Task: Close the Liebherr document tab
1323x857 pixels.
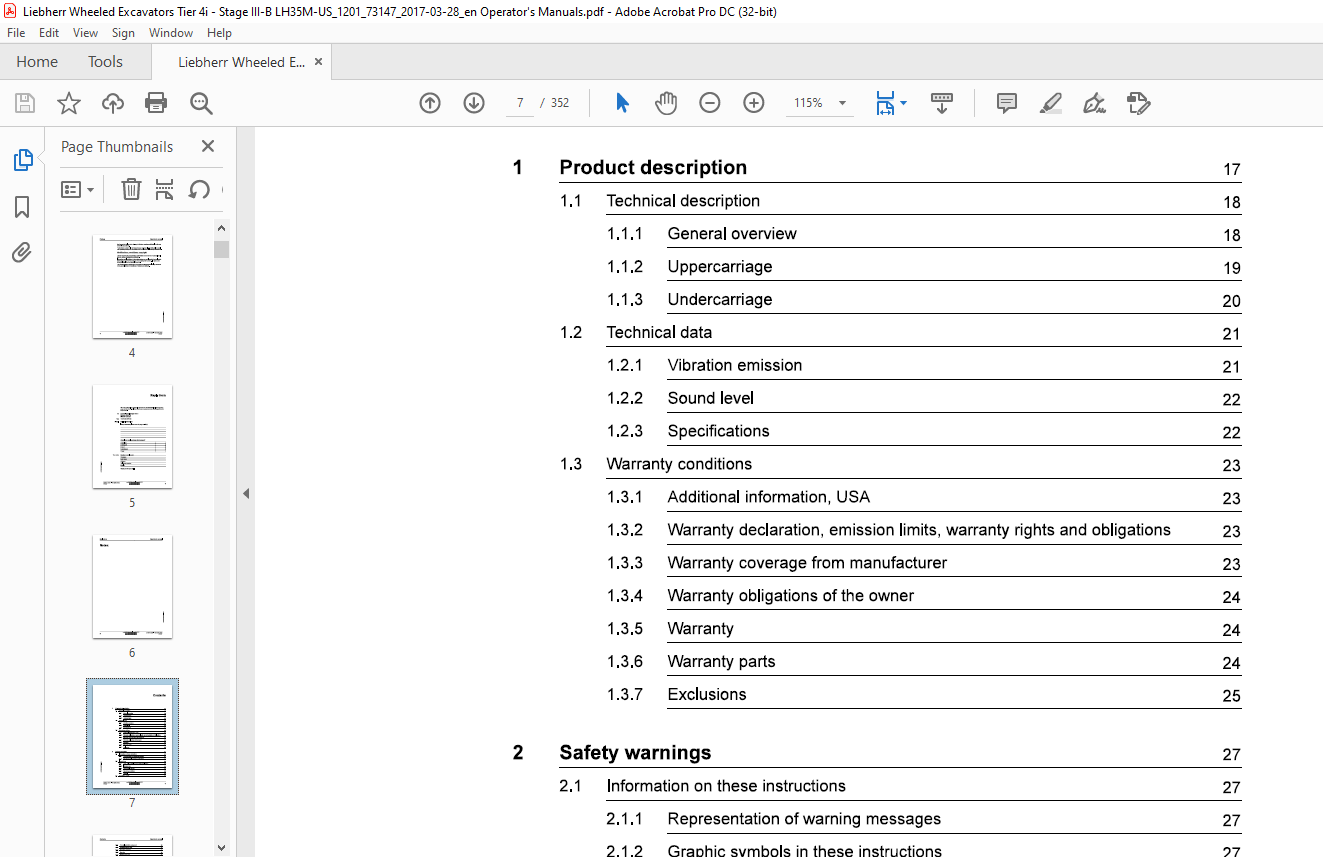Action: tap(318, 61)
